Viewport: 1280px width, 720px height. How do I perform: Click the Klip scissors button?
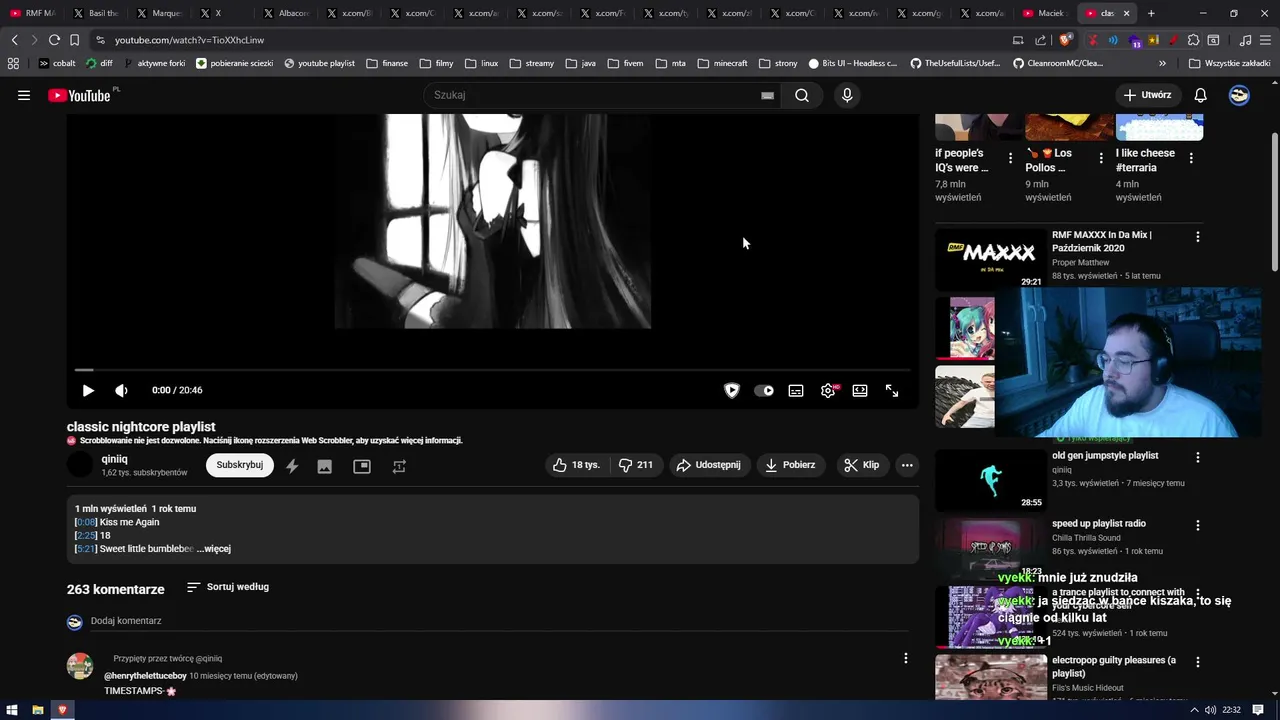(x=861, y=465)
